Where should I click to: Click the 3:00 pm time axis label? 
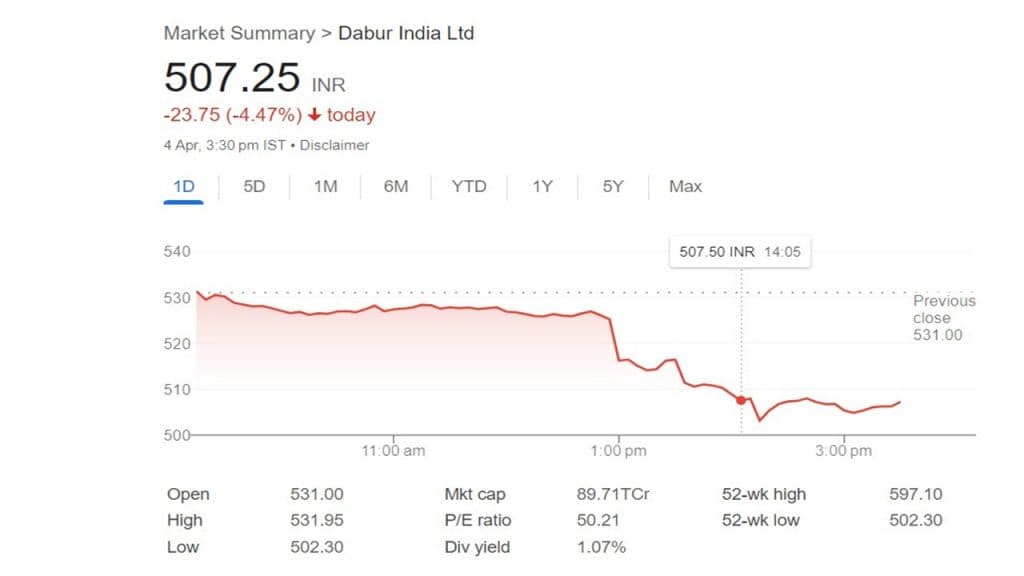click(843, 451)
